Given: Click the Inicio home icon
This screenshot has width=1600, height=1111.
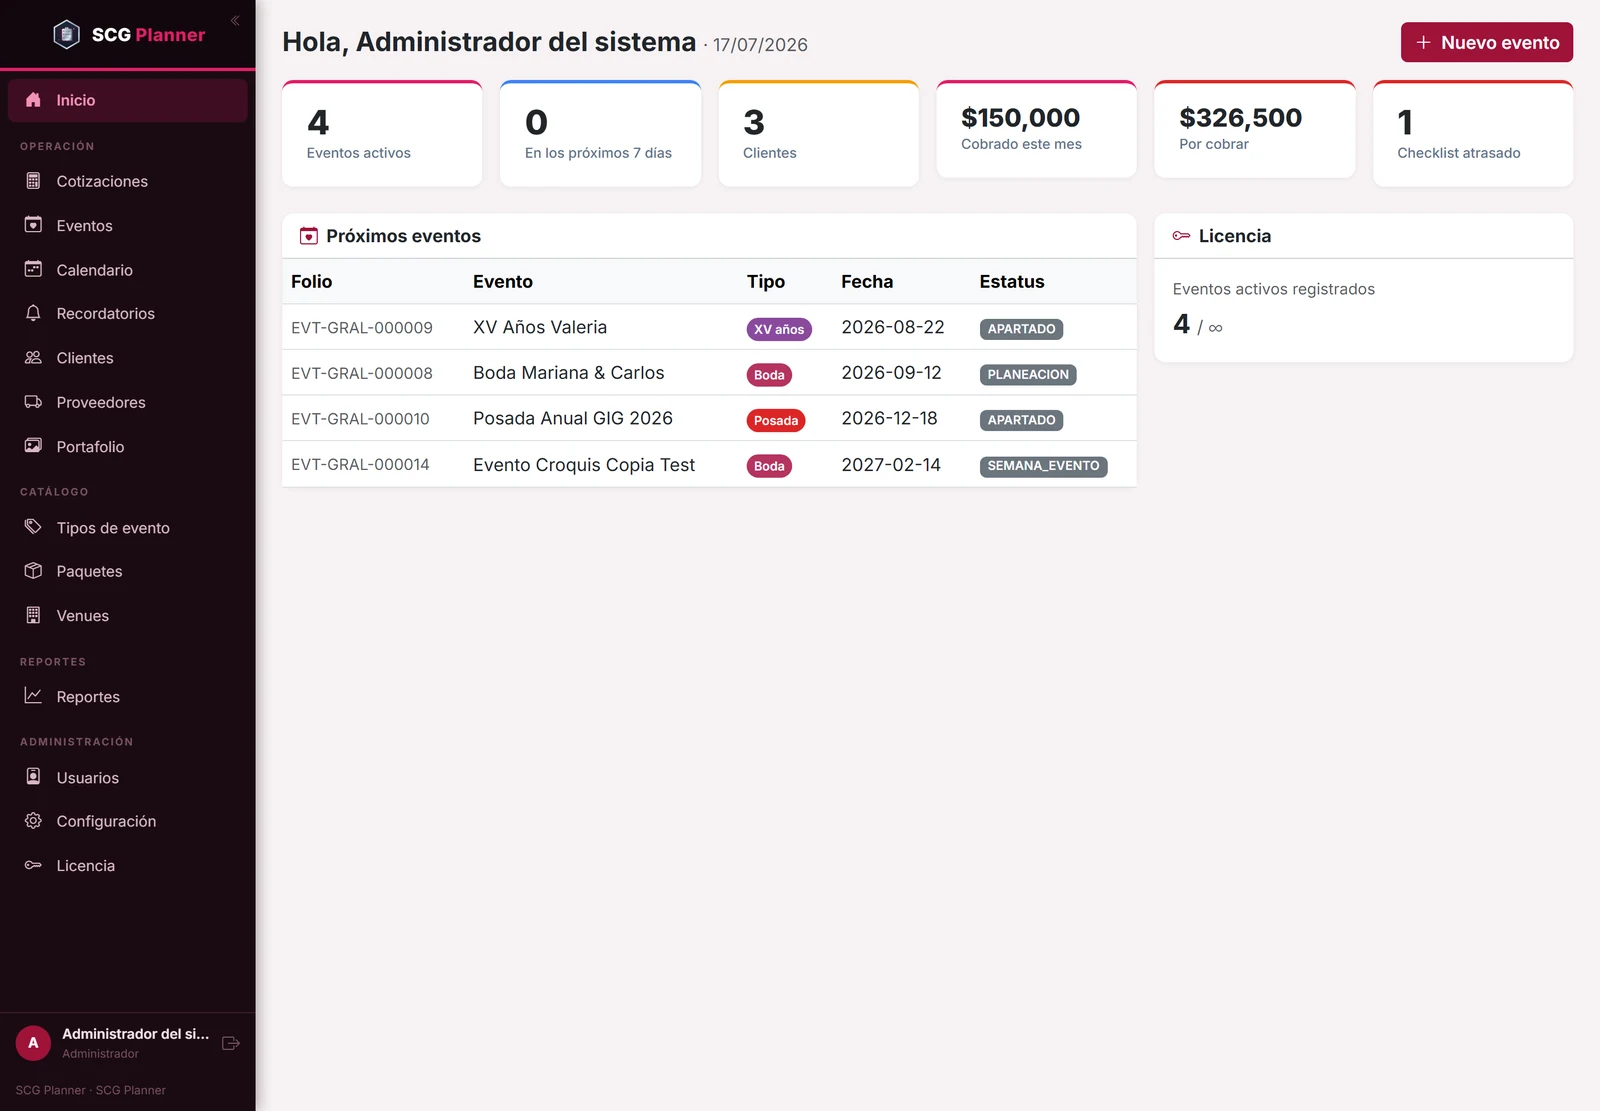Looking at the screenshot, I should tap(33, 100).
